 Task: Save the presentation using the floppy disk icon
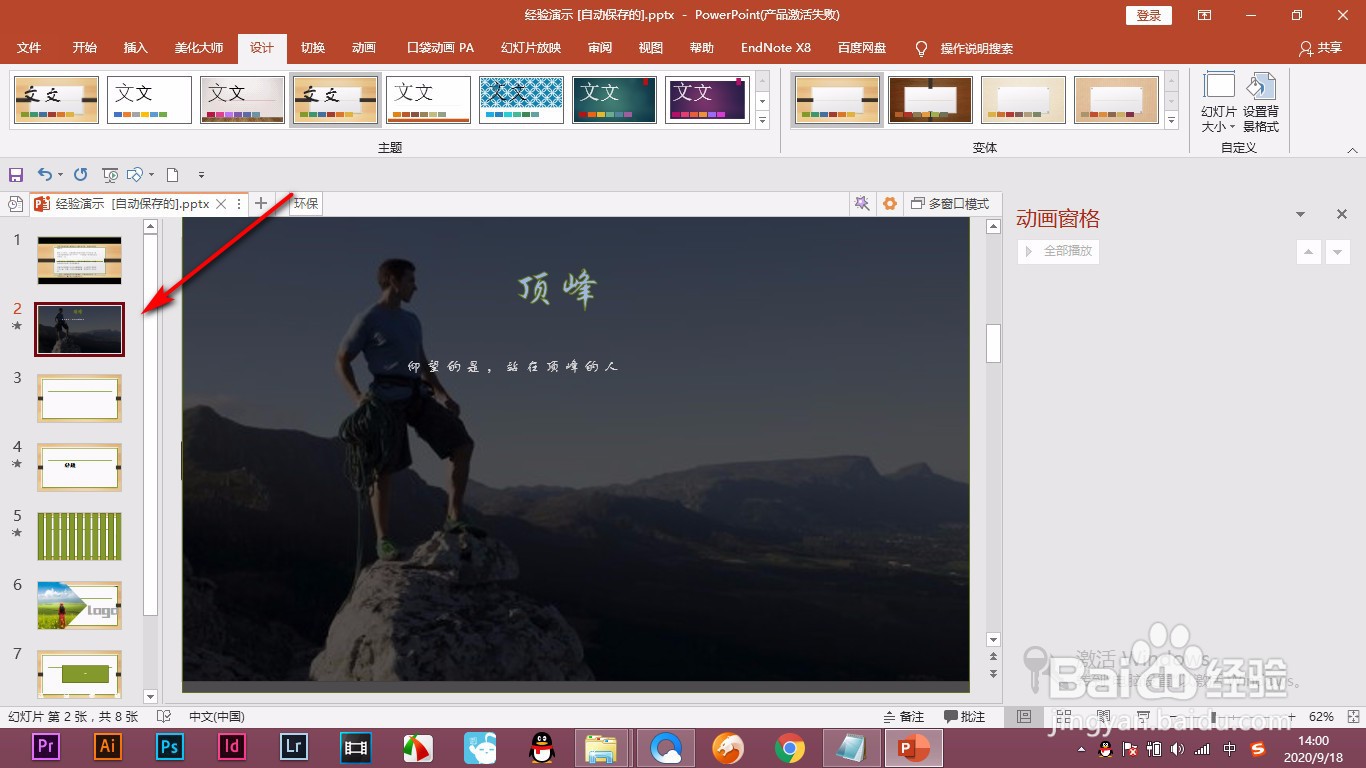[x=15, y=175]
